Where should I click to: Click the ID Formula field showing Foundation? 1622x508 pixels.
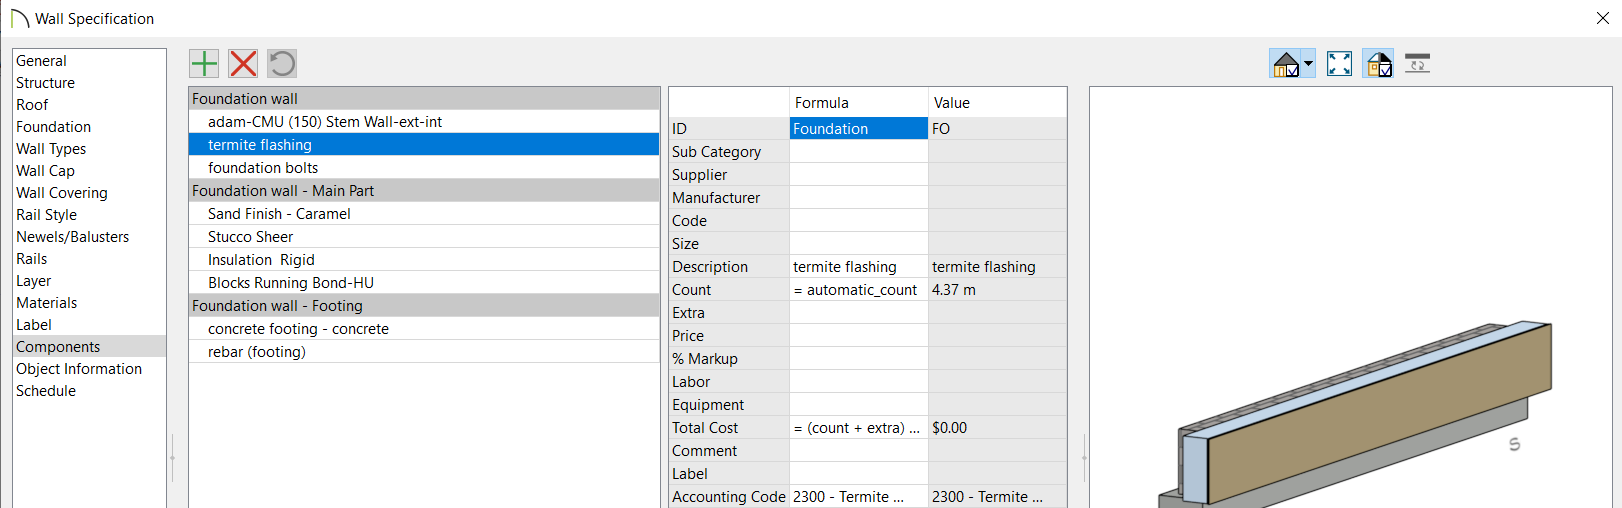tap(859, 129)
